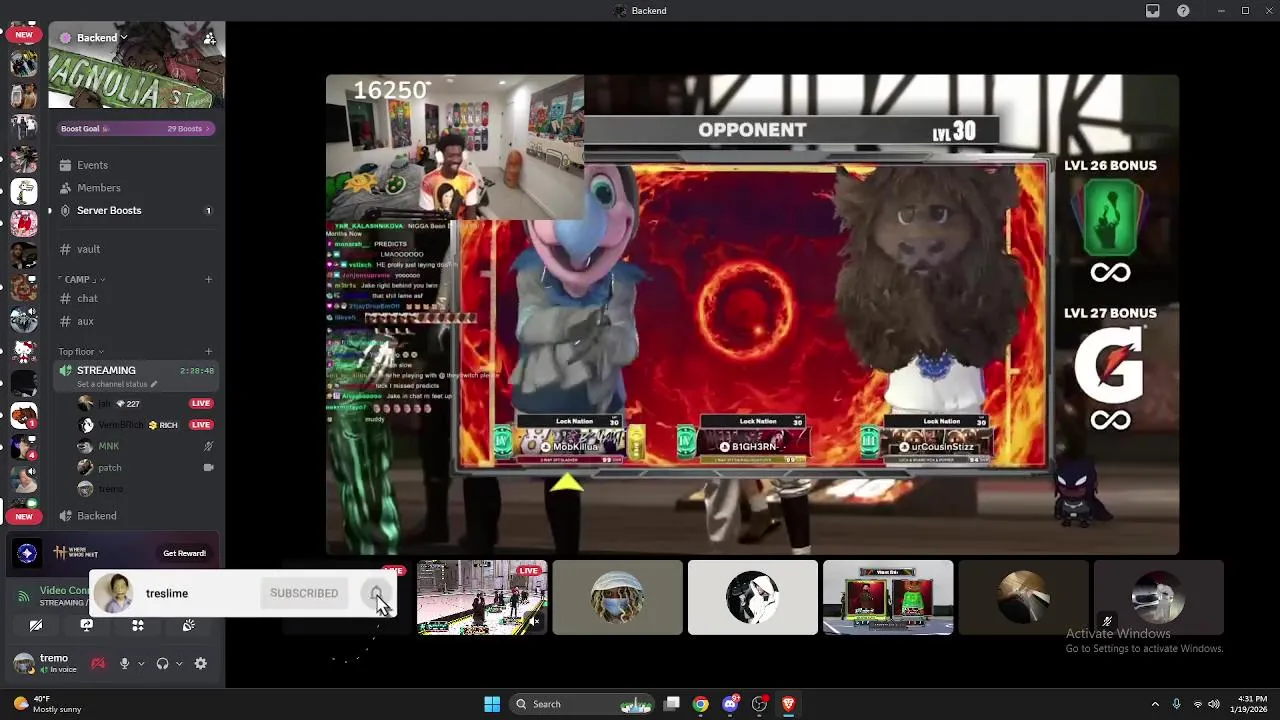Open the Hello Kitty server icon
Screen dimensions: 1280x720
click(24, 352)
